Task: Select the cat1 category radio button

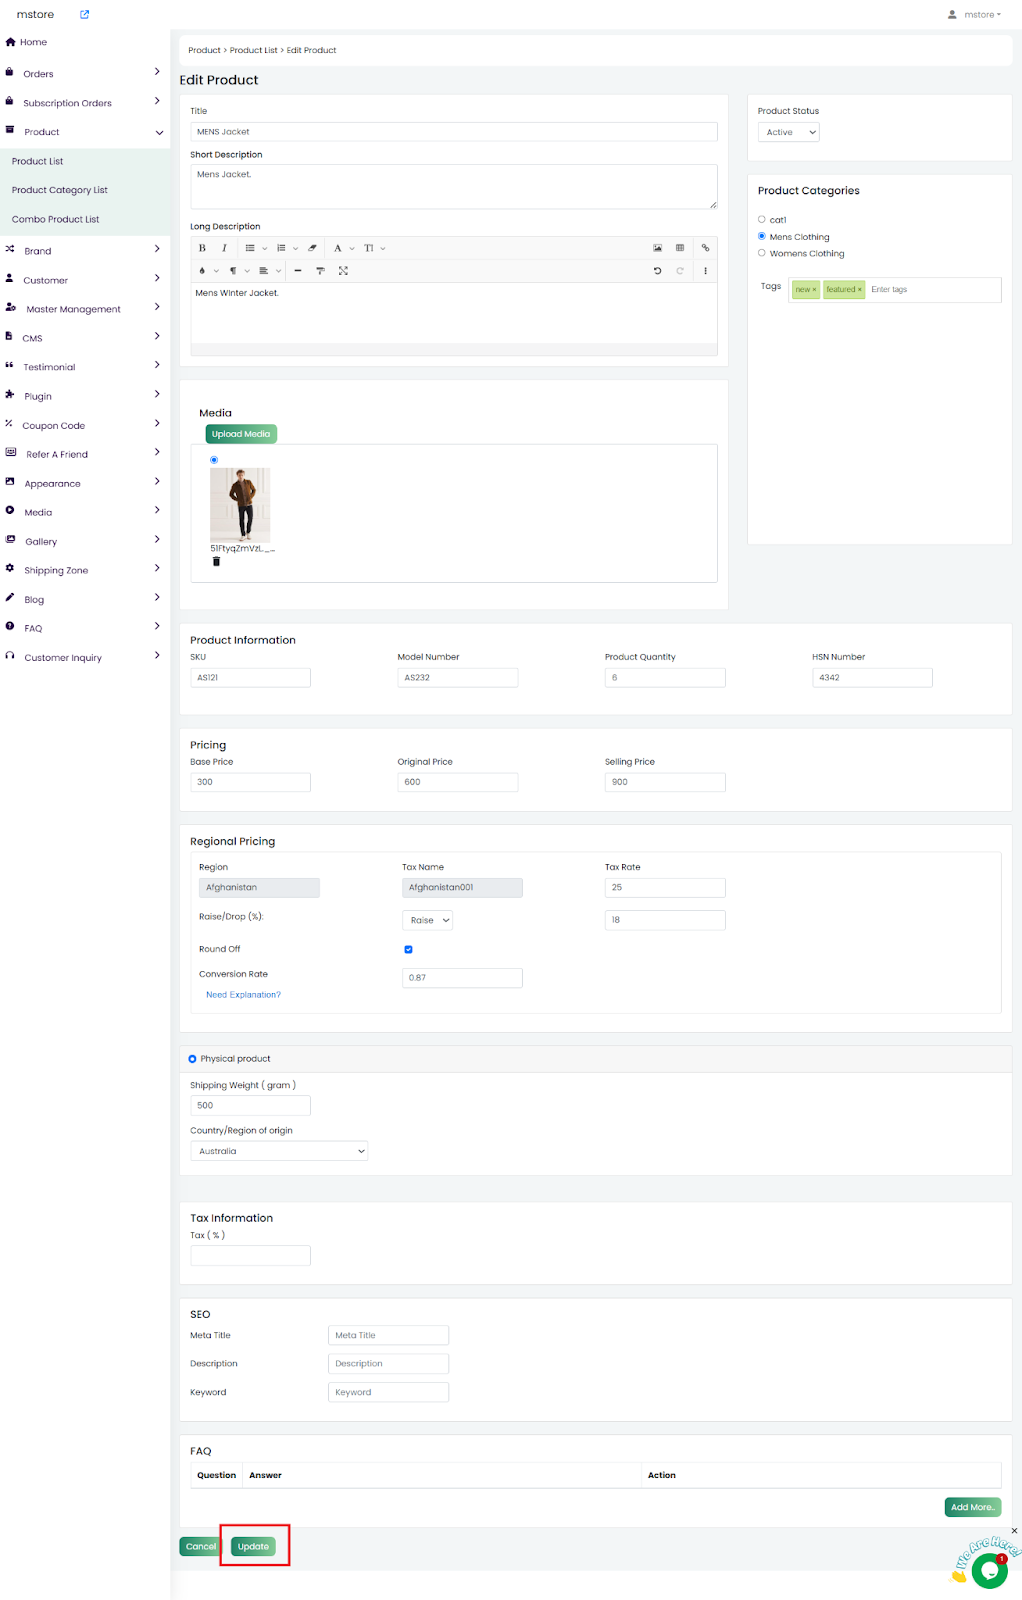Action: point(762,219)
